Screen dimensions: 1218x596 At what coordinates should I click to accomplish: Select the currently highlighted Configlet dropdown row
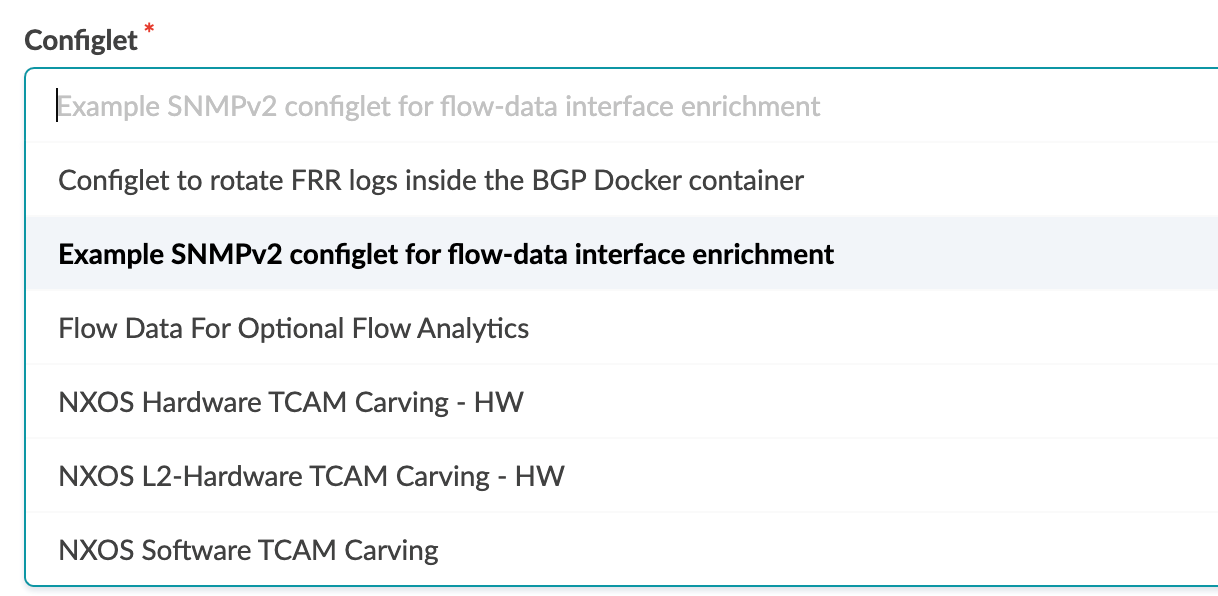446,254
